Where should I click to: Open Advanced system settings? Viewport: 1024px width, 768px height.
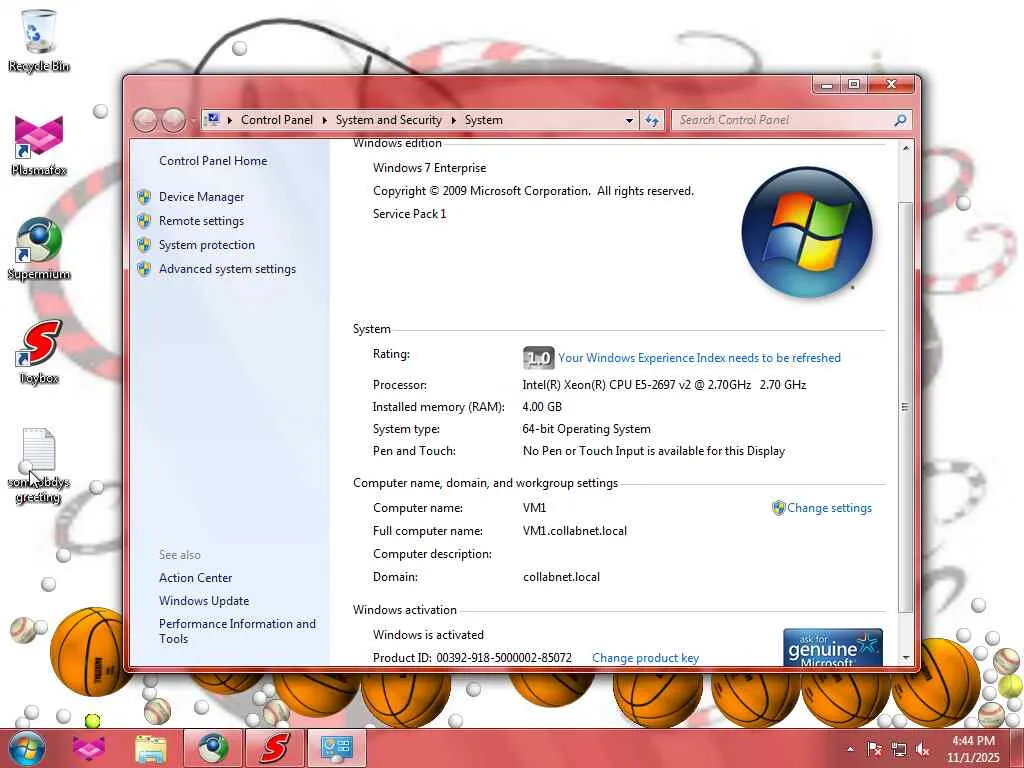(x=227, y=269)
